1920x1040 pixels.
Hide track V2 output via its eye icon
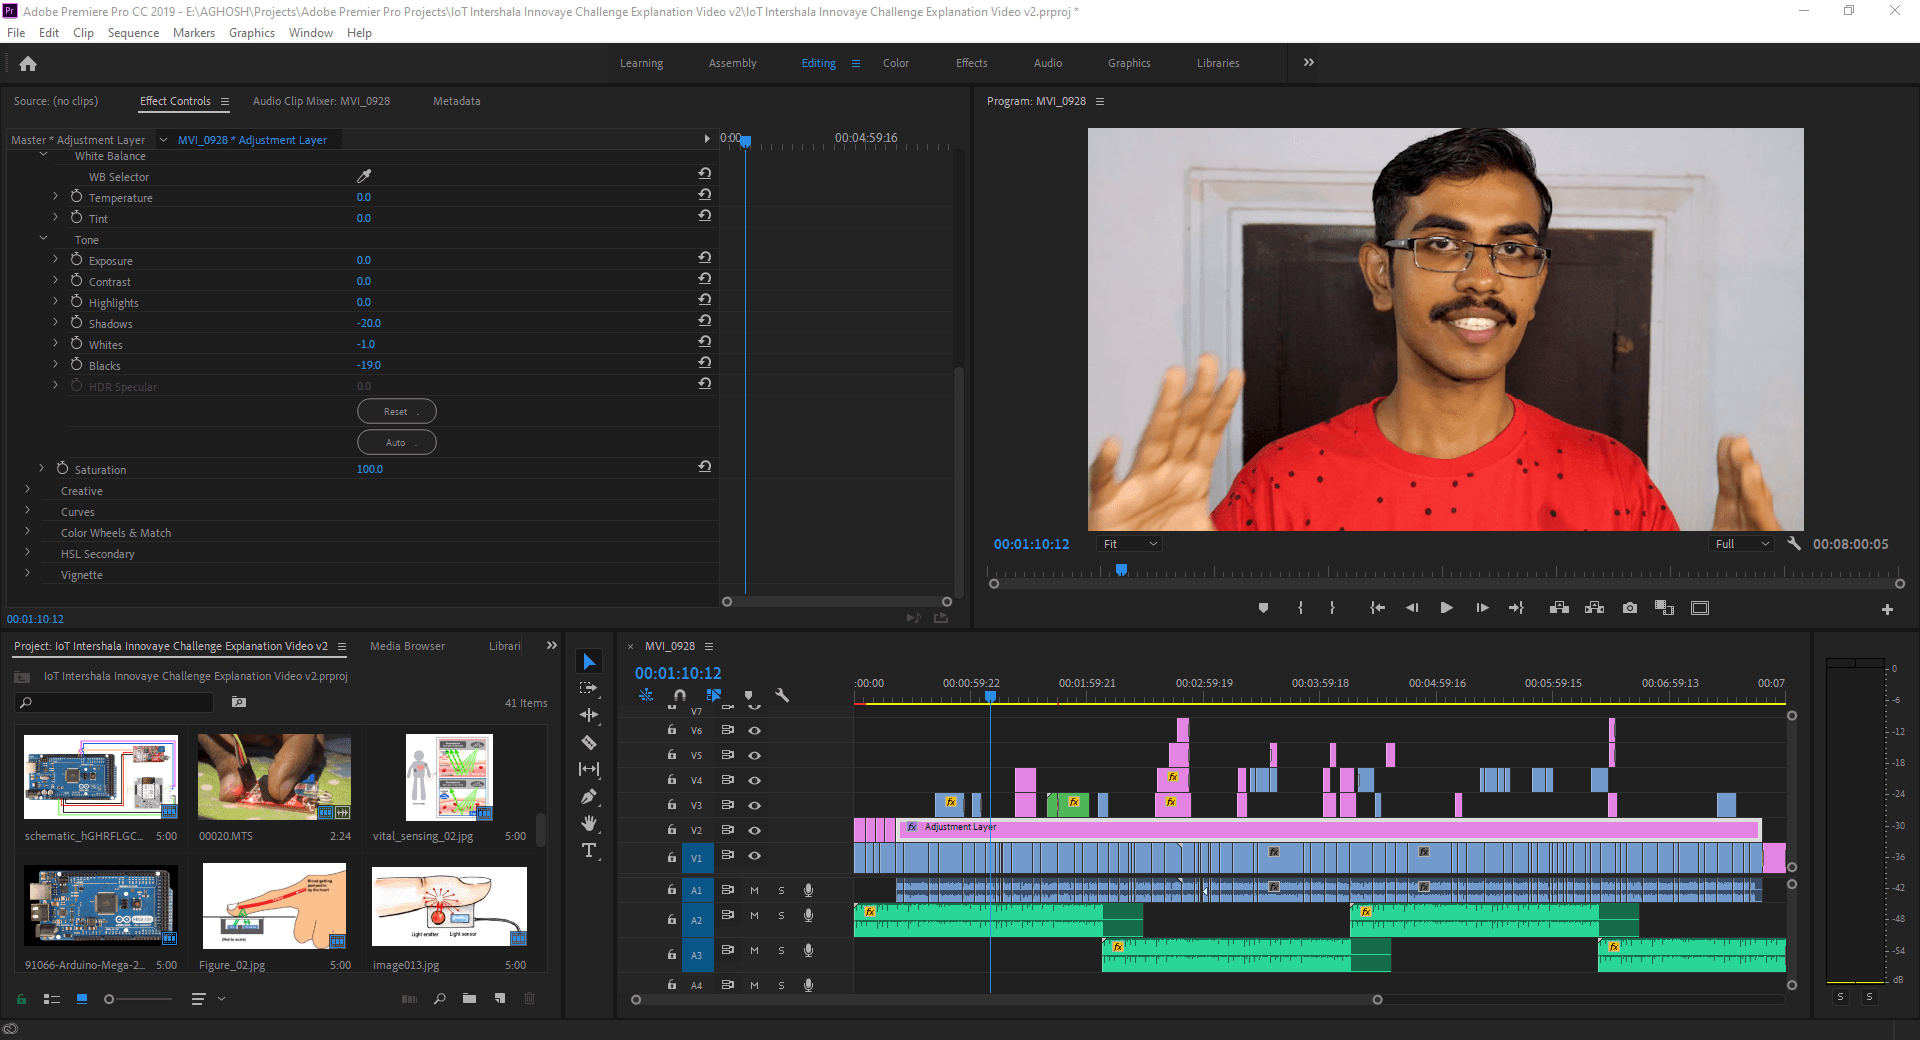pyautogui.click(x=755, y=830)
